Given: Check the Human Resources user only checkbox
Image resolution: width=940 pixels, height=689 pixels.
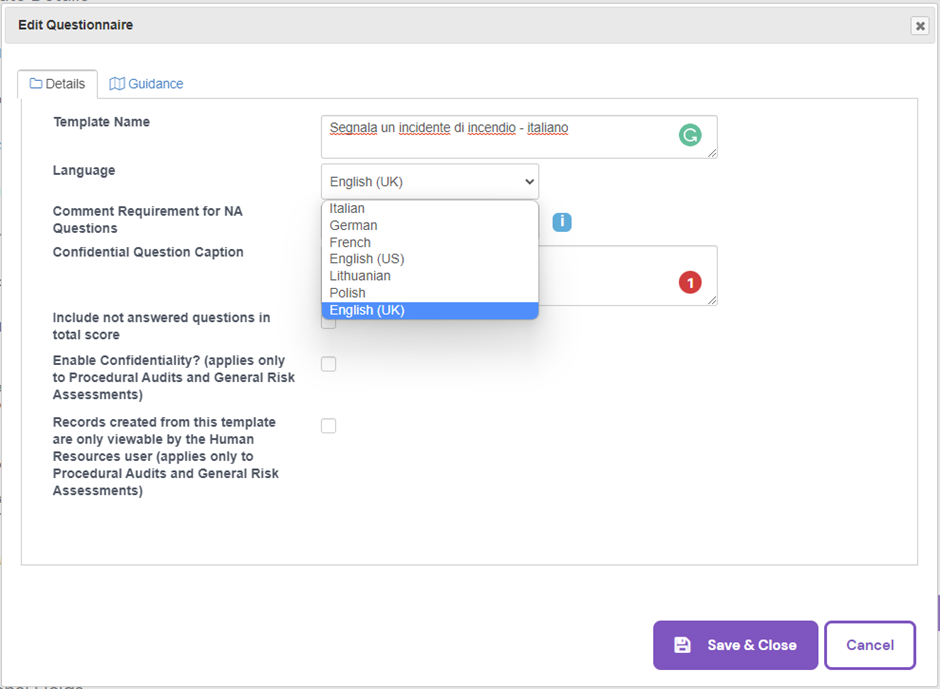Looking at the screenshot, I should (x=328, y=426).
